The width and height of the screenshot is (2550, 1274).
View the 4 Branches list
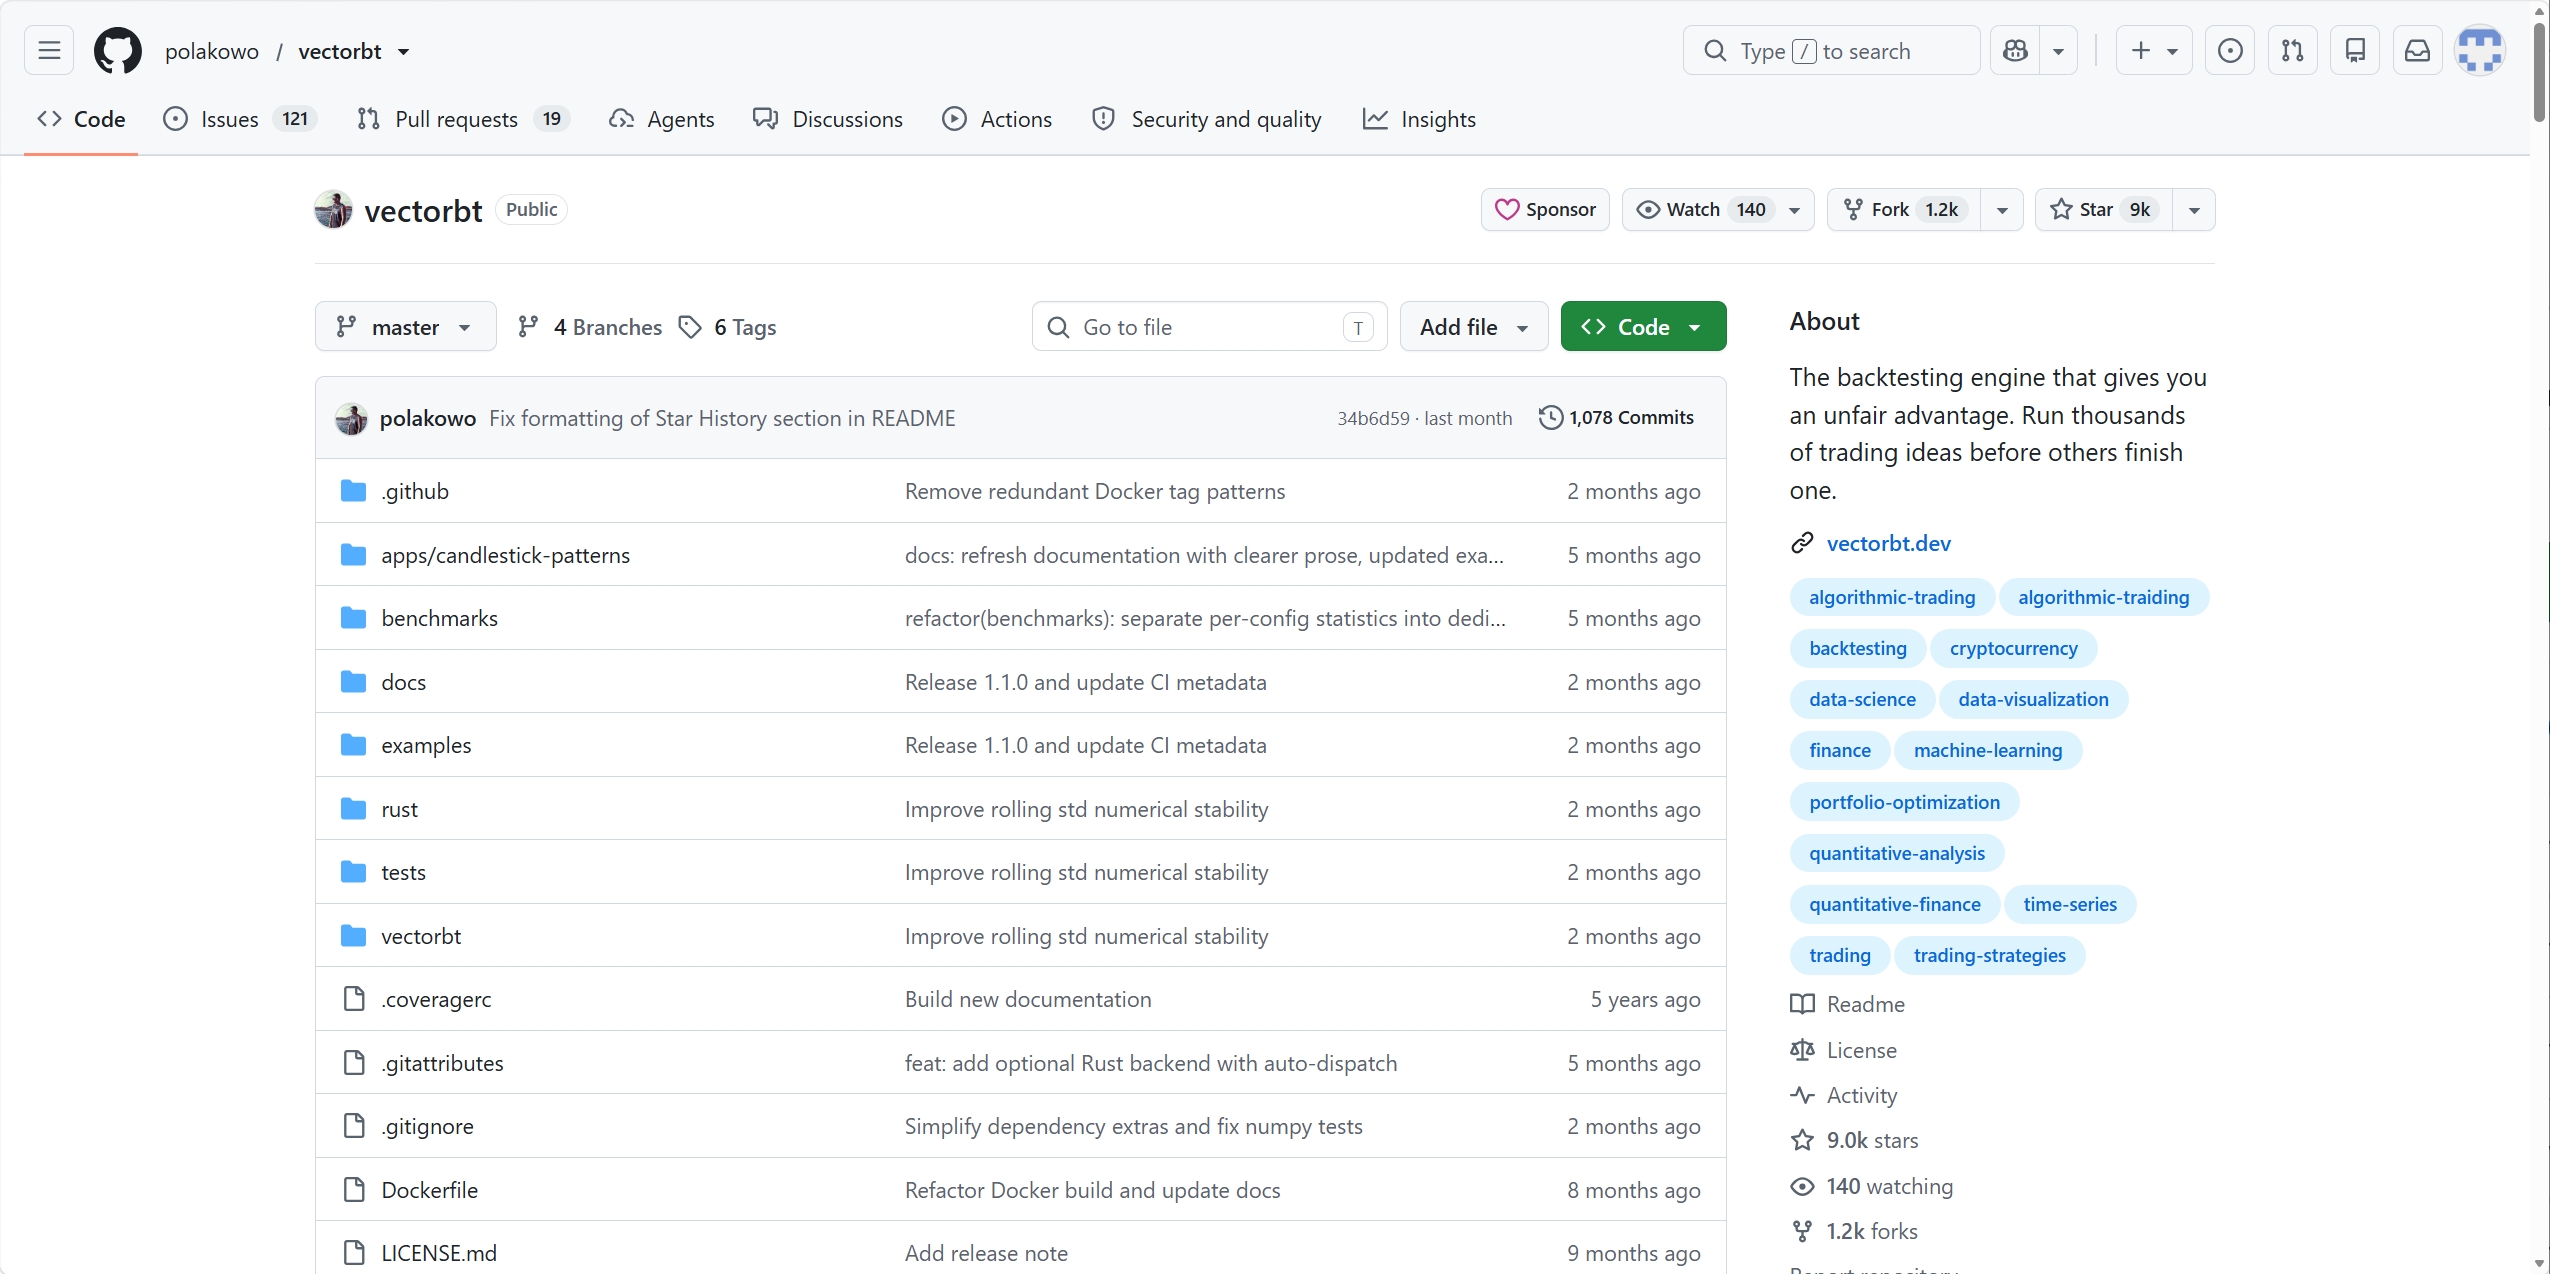pos(589,327)
